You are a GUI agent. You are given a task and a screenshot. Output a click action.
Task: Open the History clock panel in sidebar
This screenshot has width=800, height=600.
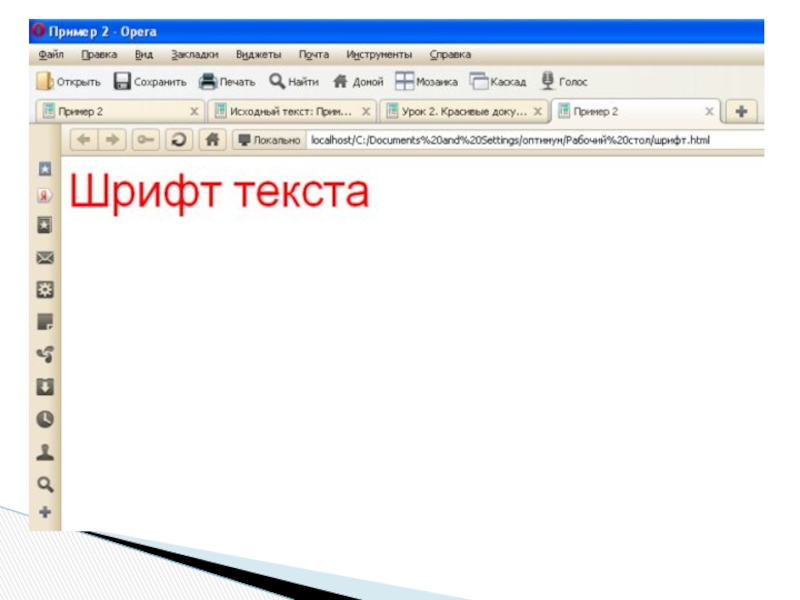click(x=45, y=420)
